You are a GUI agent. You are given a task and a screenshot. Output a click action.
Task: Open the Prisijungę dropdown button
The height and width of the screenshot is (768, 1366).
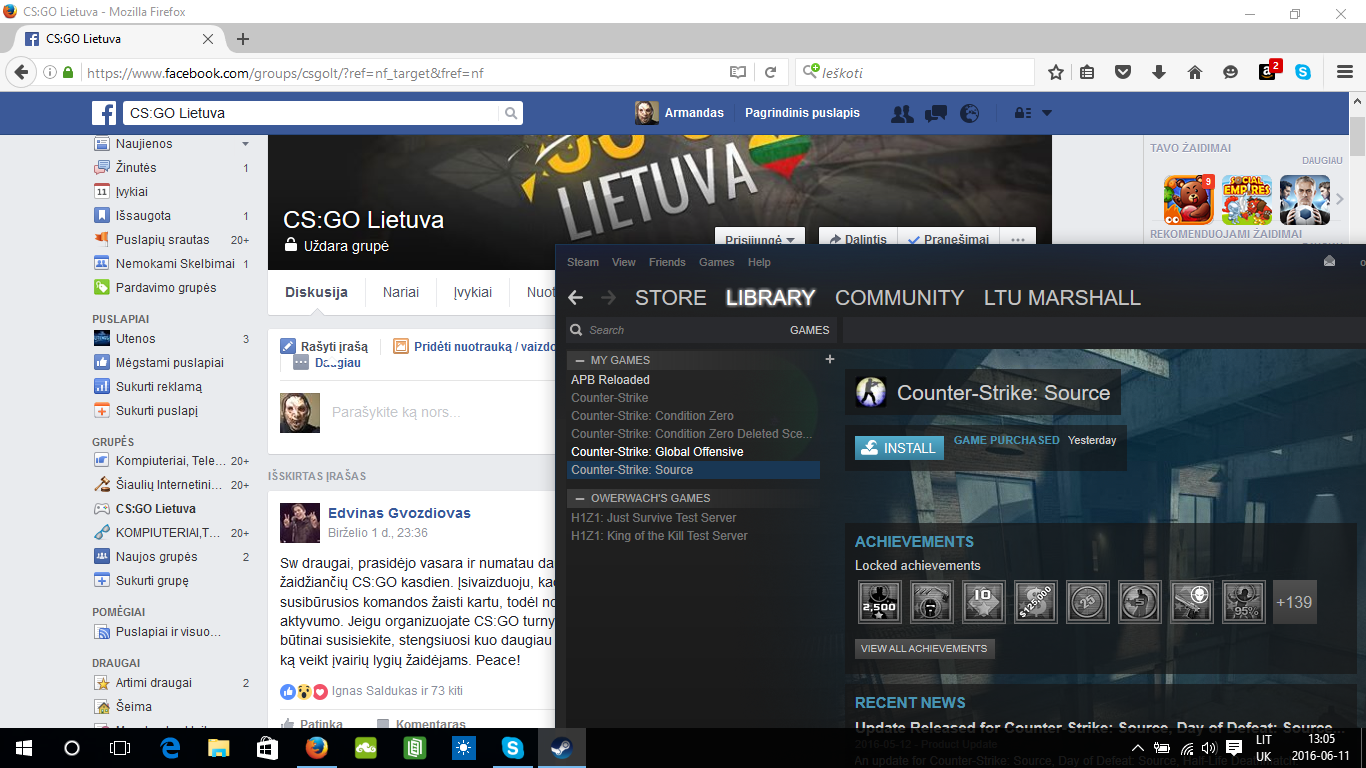(x=760, y=240)
